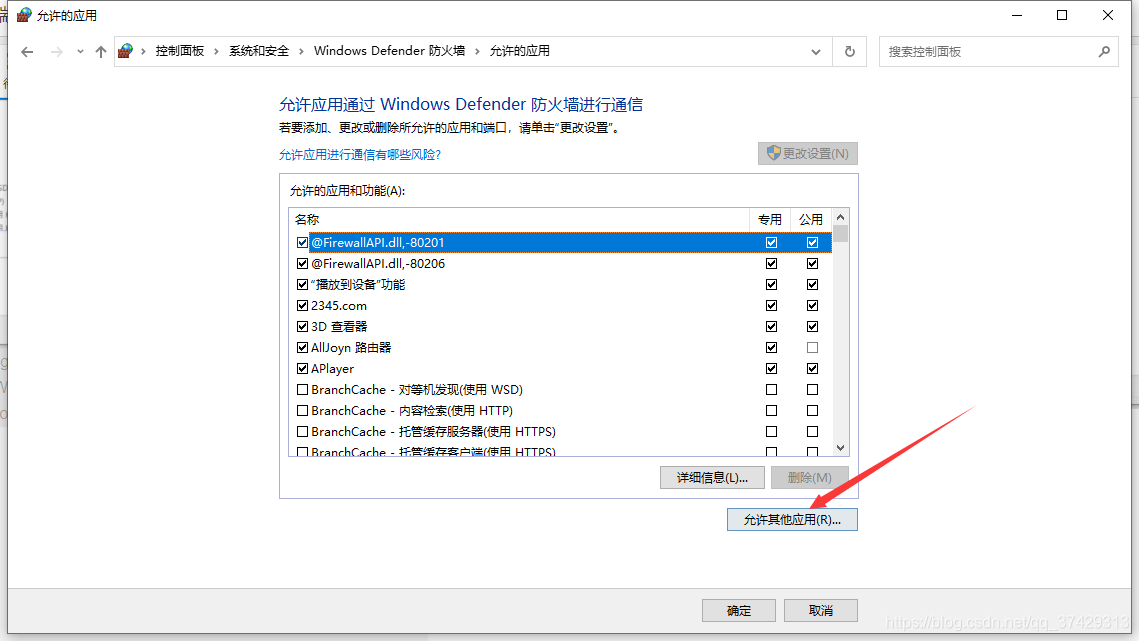This screenshot has width=1139, height=641.
Task: Click the refresh icon beside the address bar
Action: (849, 52)
